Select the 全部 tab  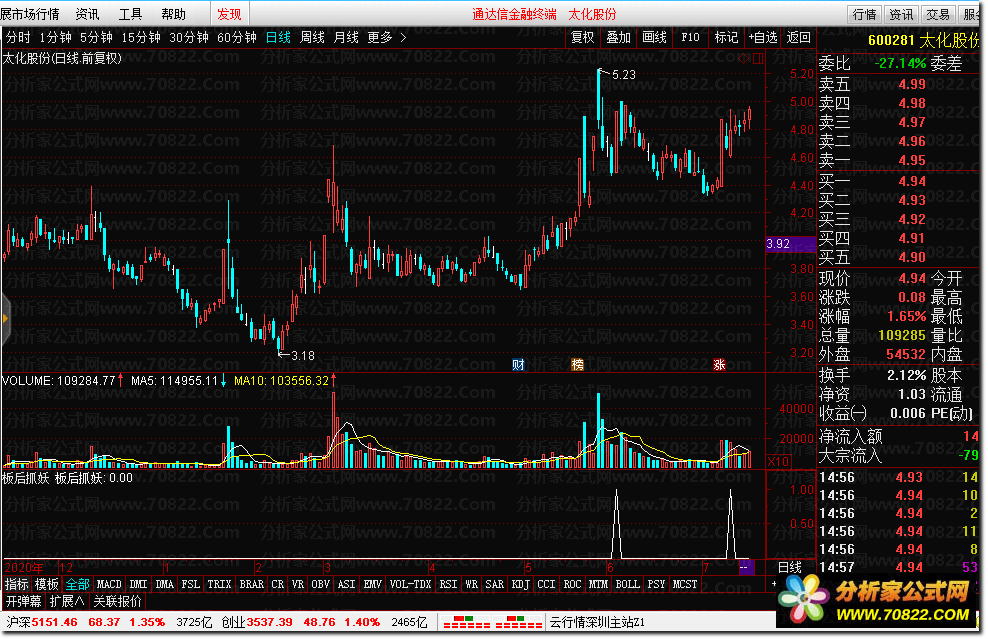click(x=78, y=584)
